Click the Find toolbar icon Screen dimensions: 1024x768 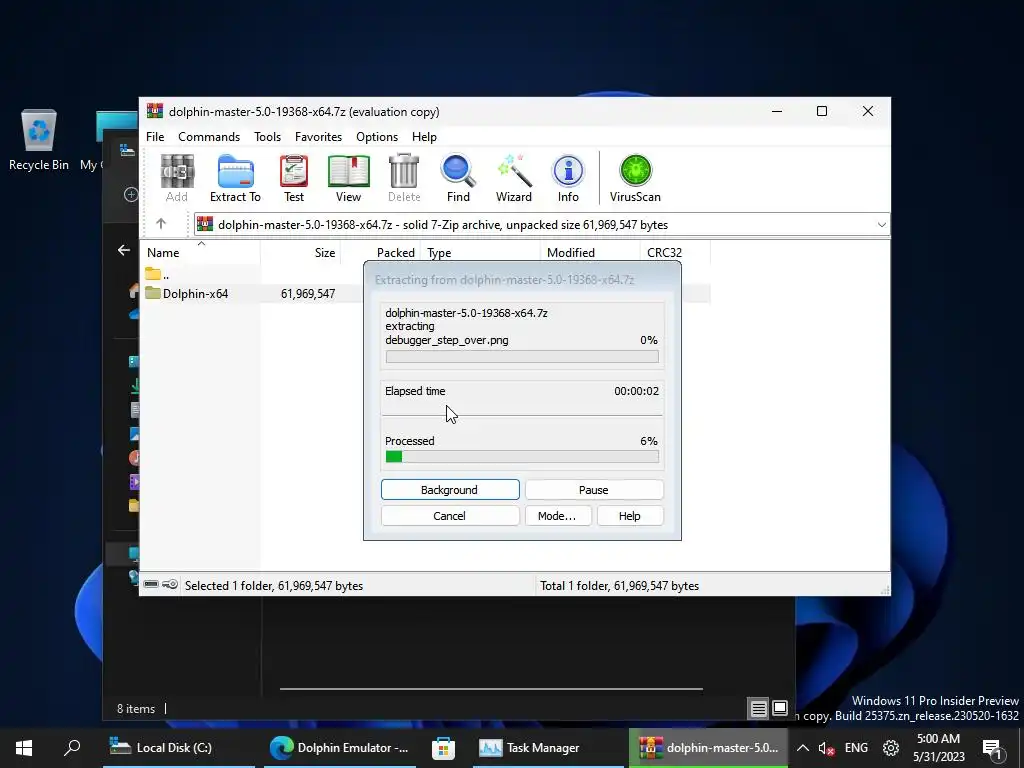[458, 178]
